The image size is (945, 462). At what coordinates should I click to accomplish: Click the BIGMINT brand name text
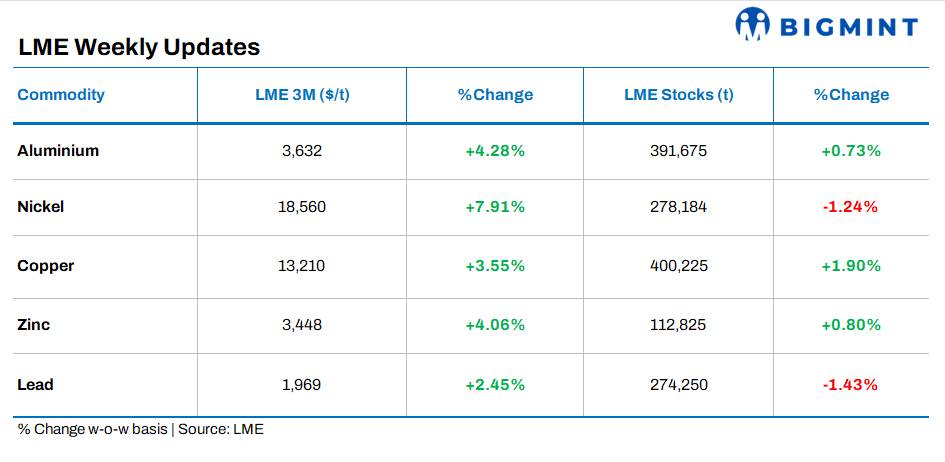click(850, 26)
